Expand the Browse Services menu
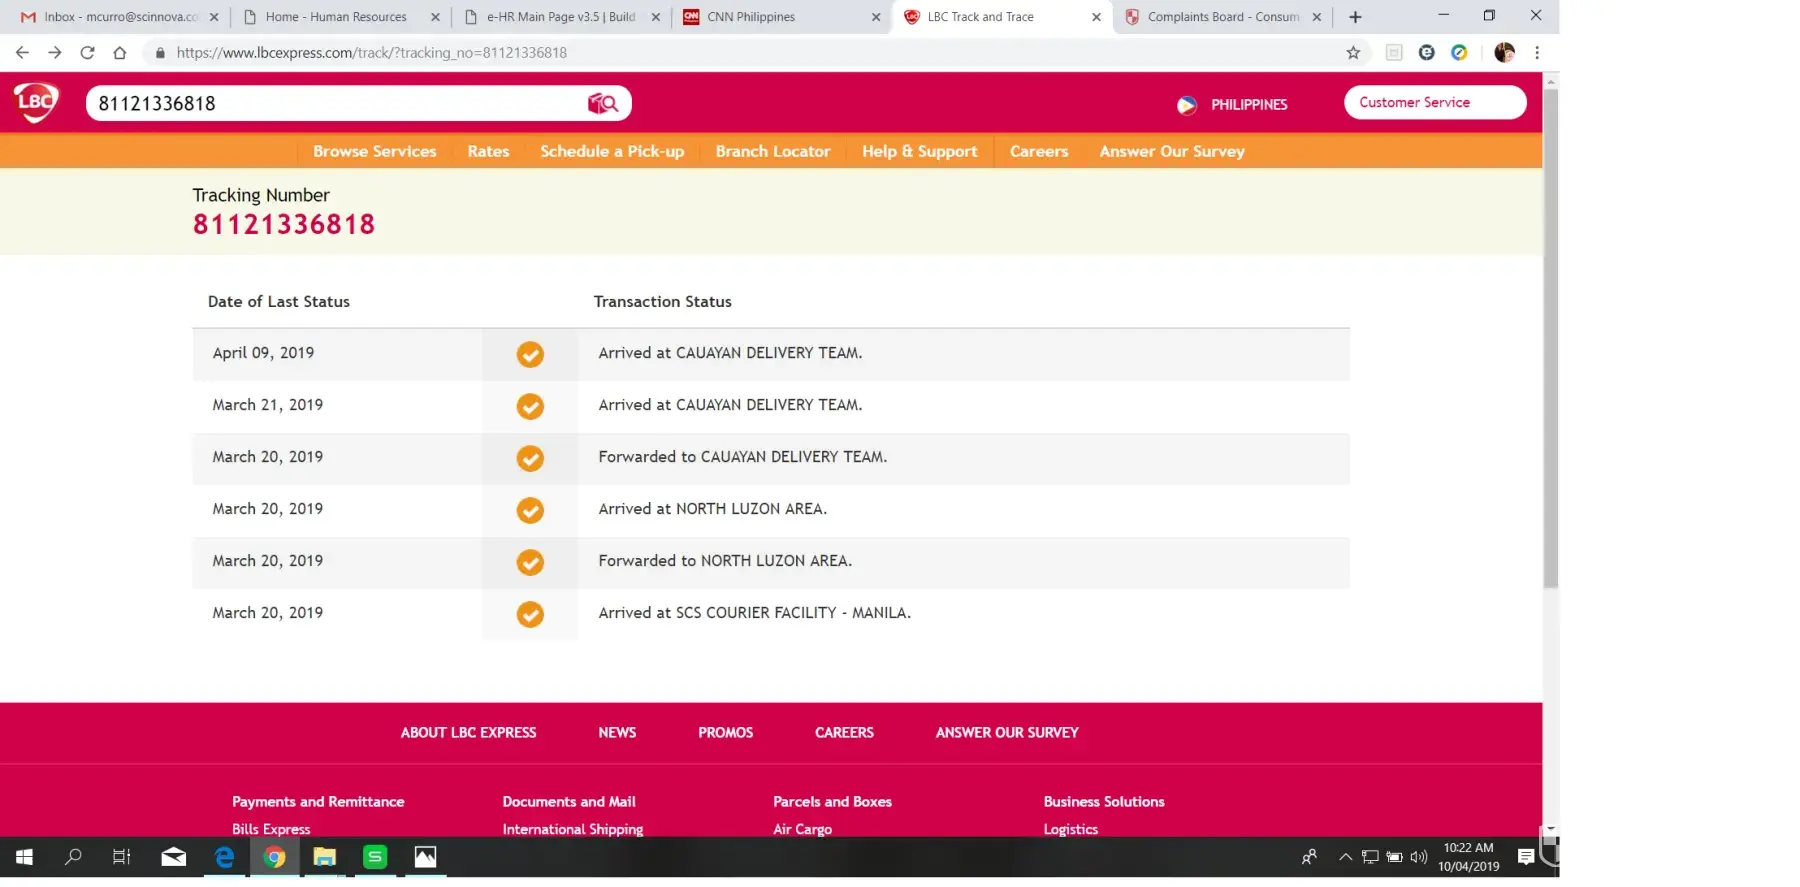Image resolution: width=1800 pixels, height=887 pixels. click(x=374, y=151)
